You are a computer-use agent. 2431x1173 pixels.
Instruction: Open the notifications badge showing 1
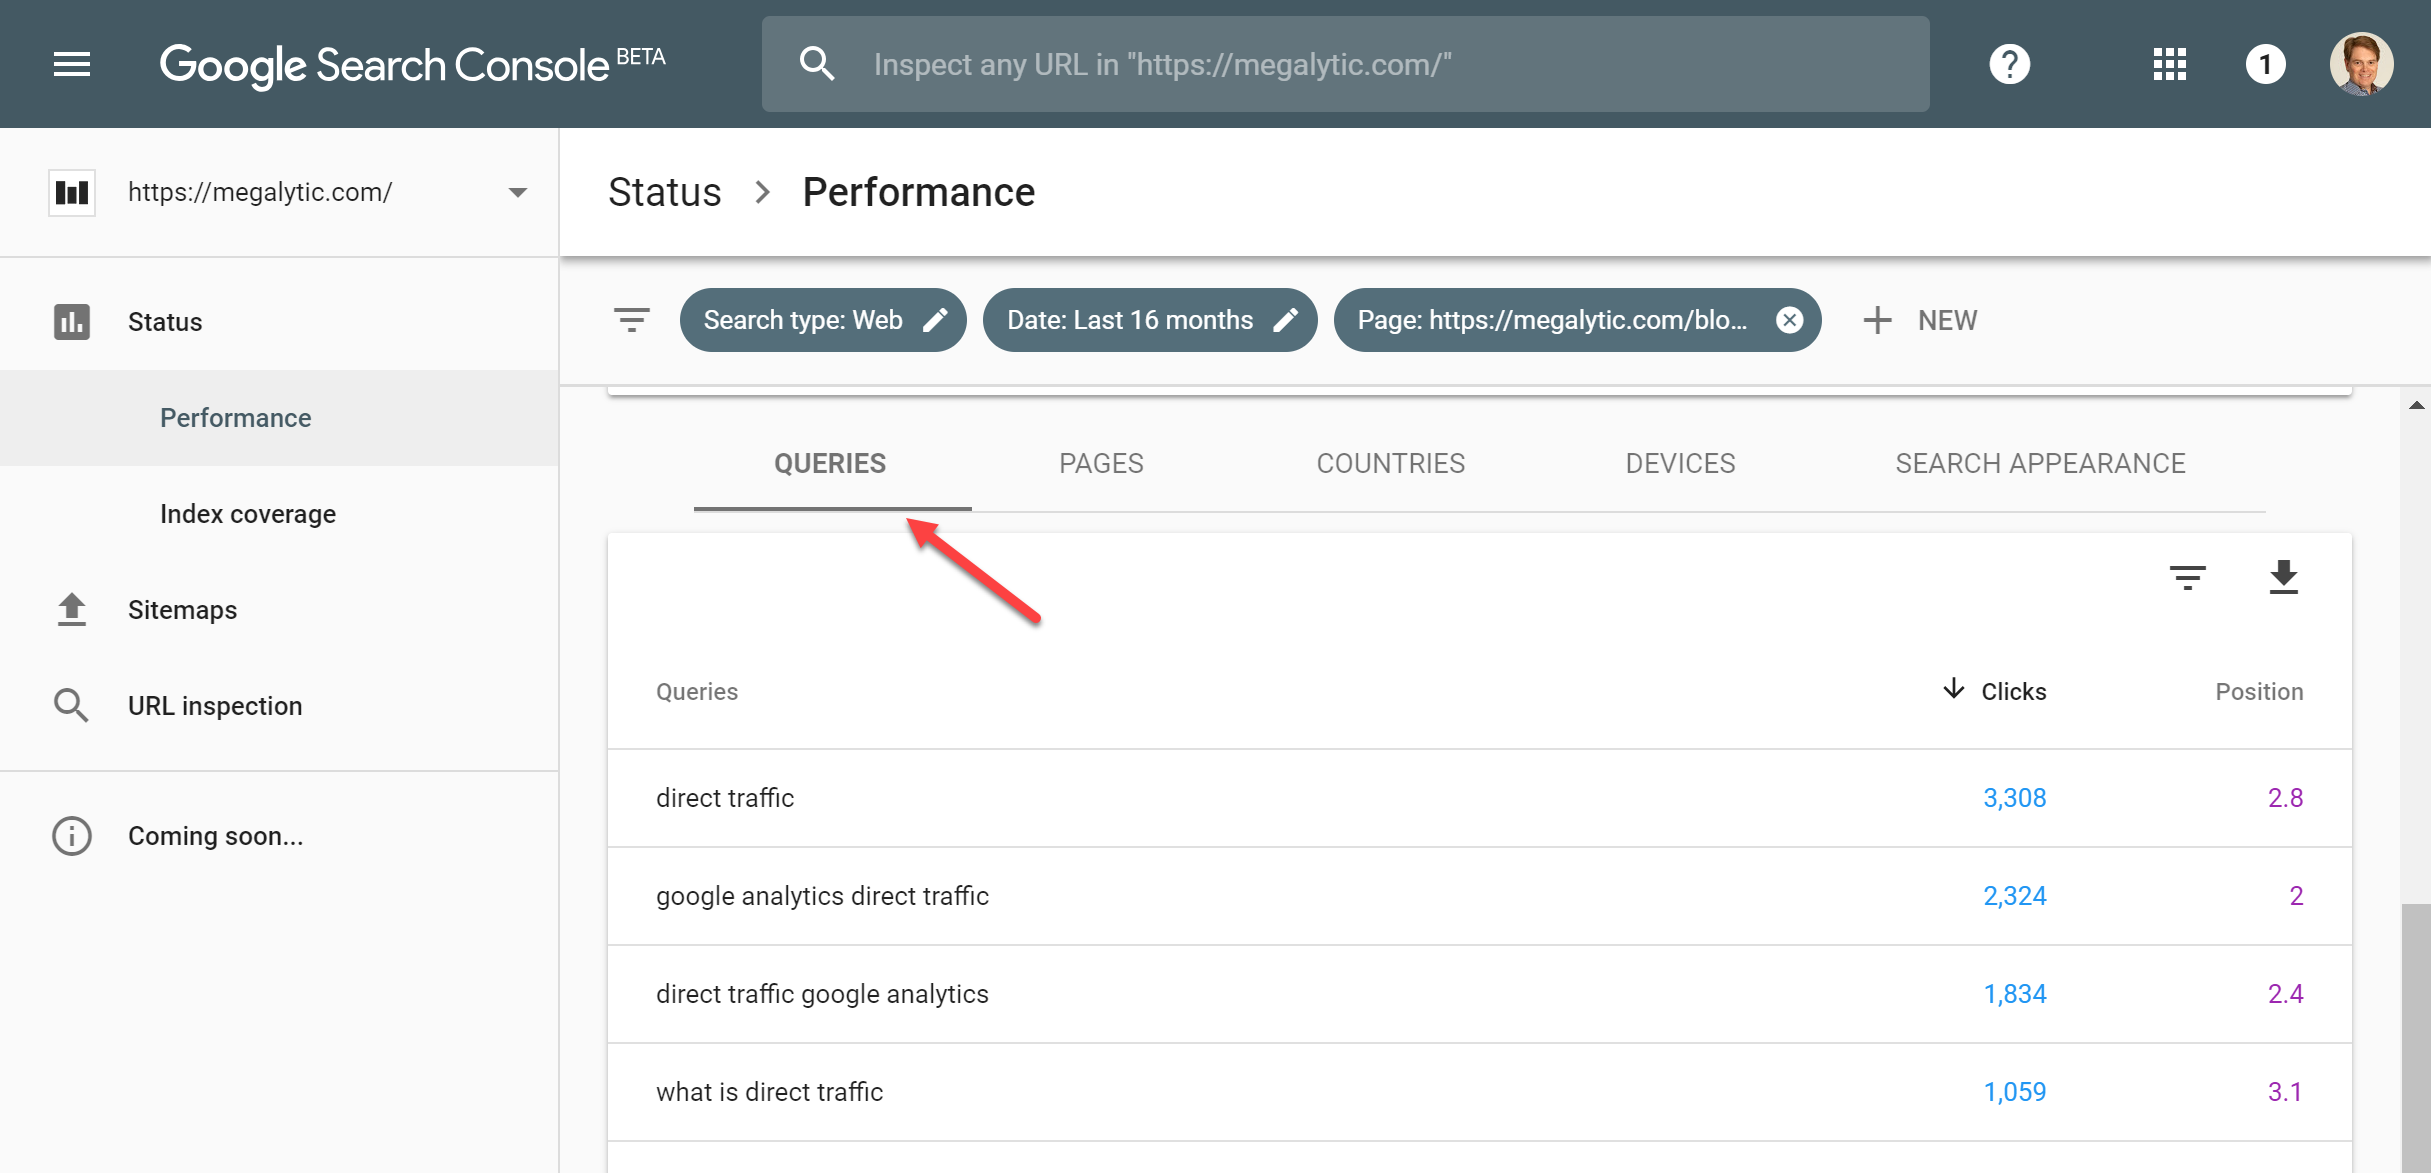[x=2265, y=65]
